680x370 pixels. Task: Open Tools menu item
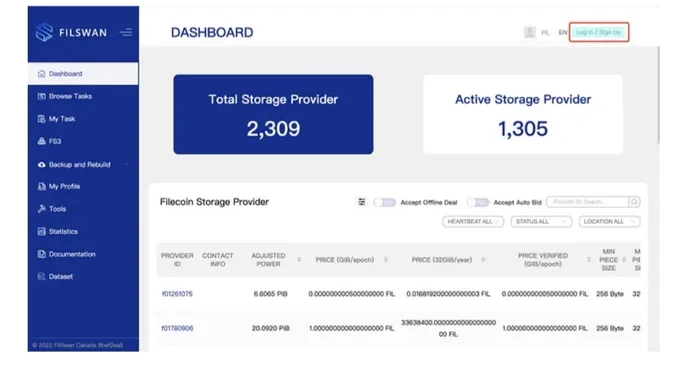click(83, 209)
